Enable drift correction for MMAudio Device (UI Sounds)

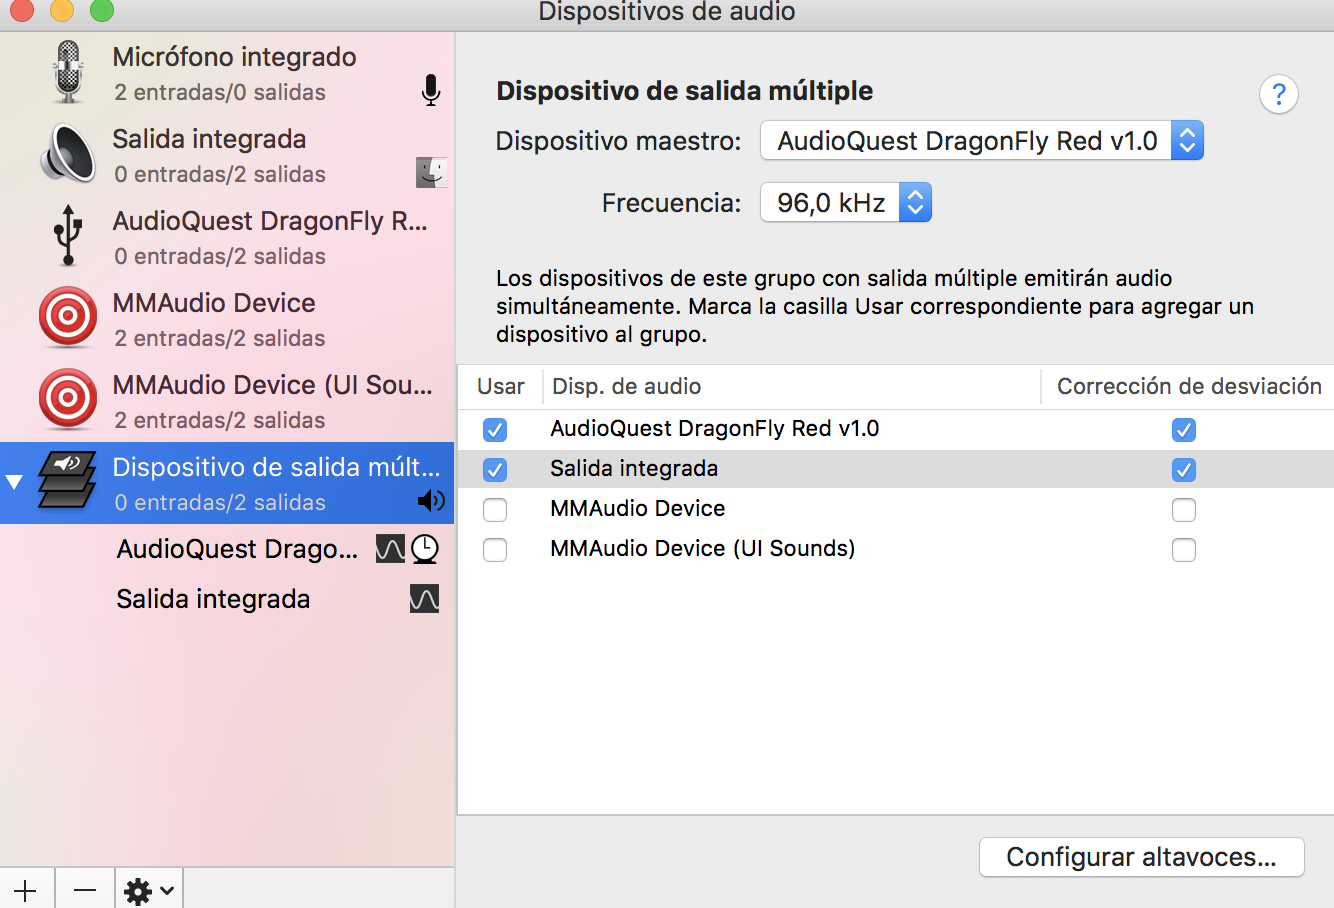pos(1184,550)
